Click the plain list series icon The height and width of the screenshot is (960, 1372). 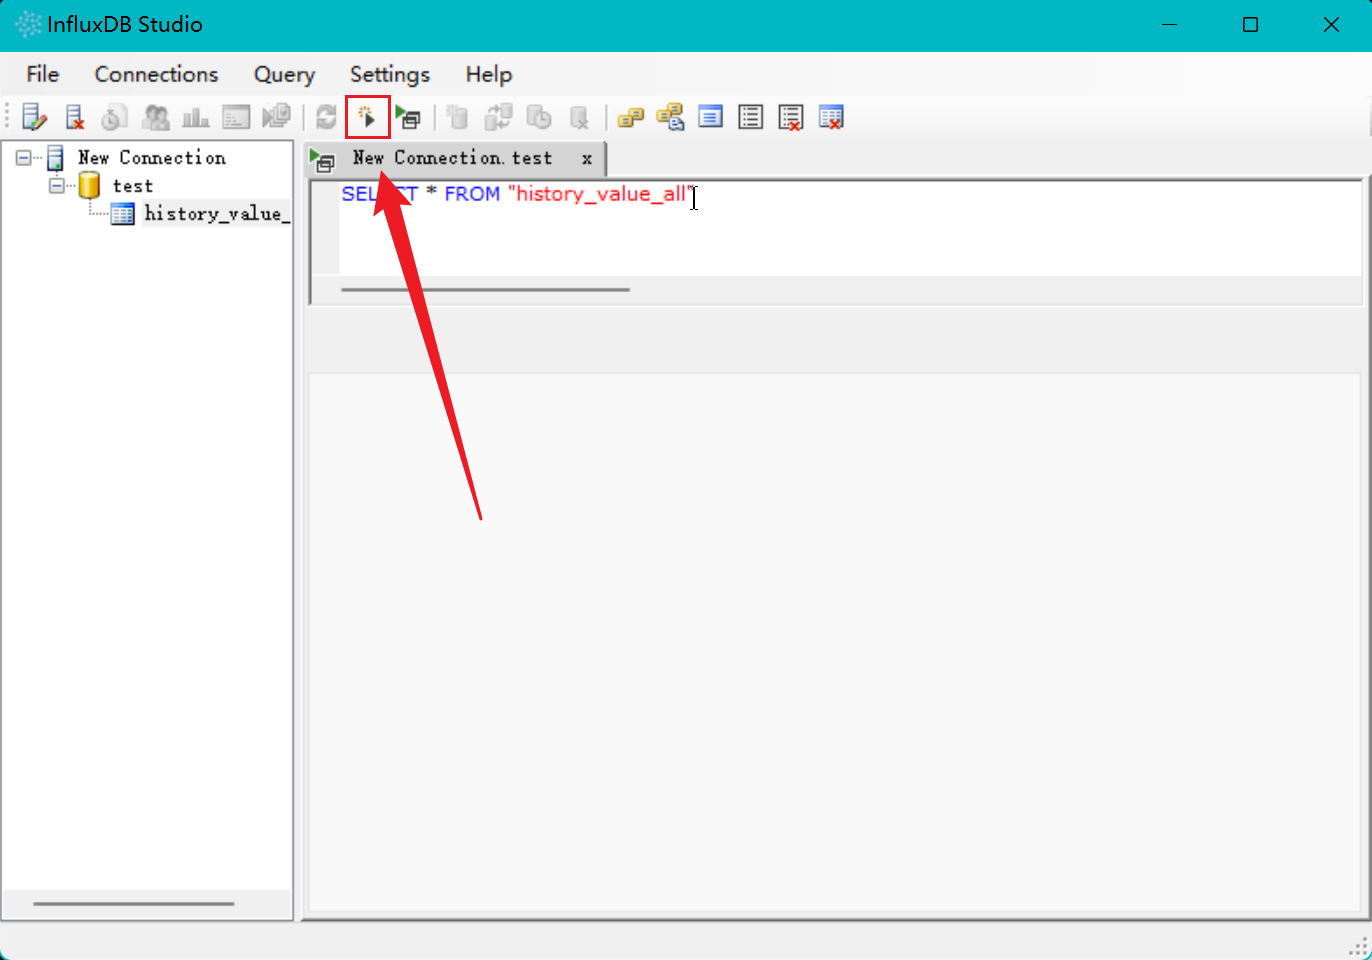point(750,117)
